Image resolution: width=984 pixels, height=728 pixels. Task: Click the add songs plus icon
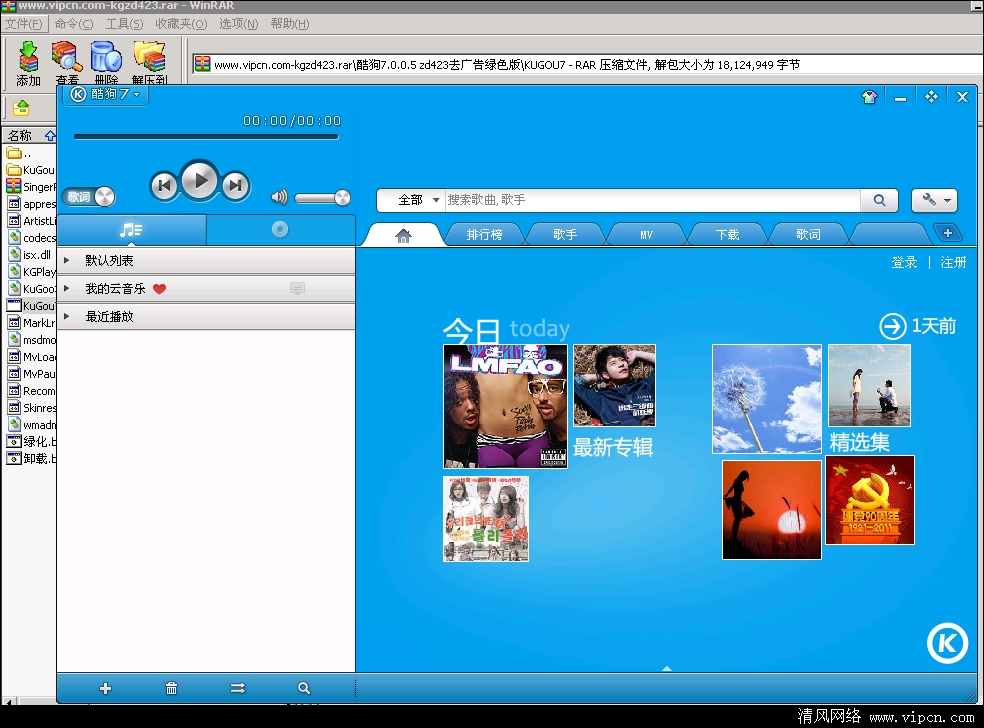[x=105, y=688]
